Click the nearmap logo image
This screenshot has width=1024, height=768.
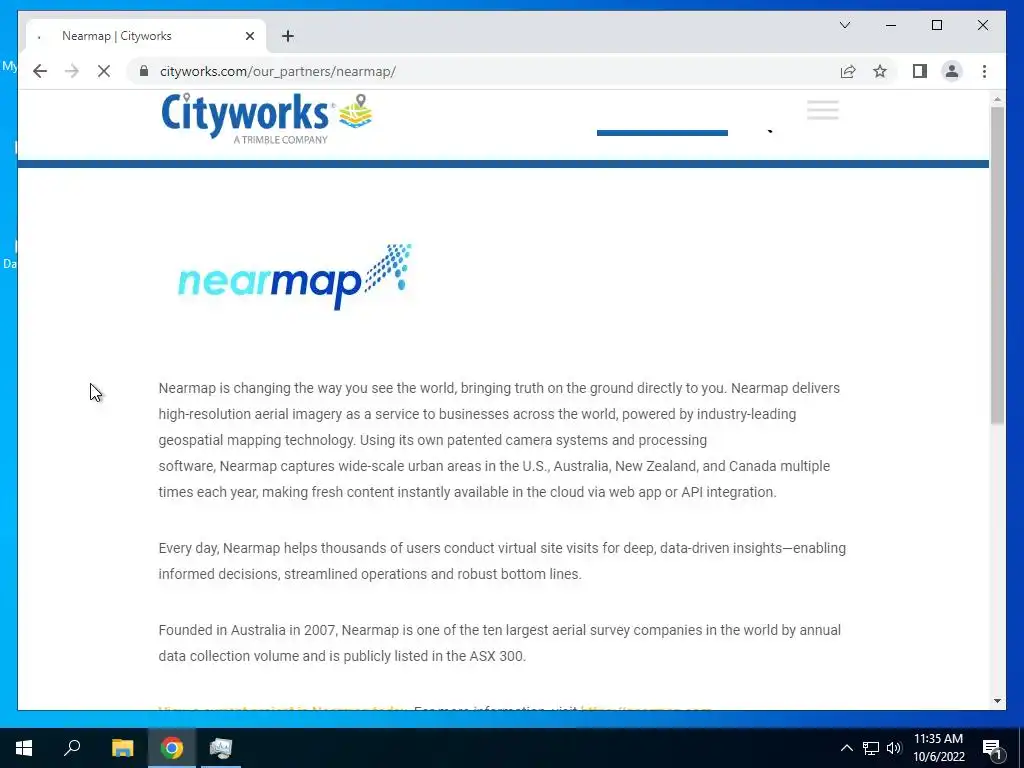click(x=295, y=277)
